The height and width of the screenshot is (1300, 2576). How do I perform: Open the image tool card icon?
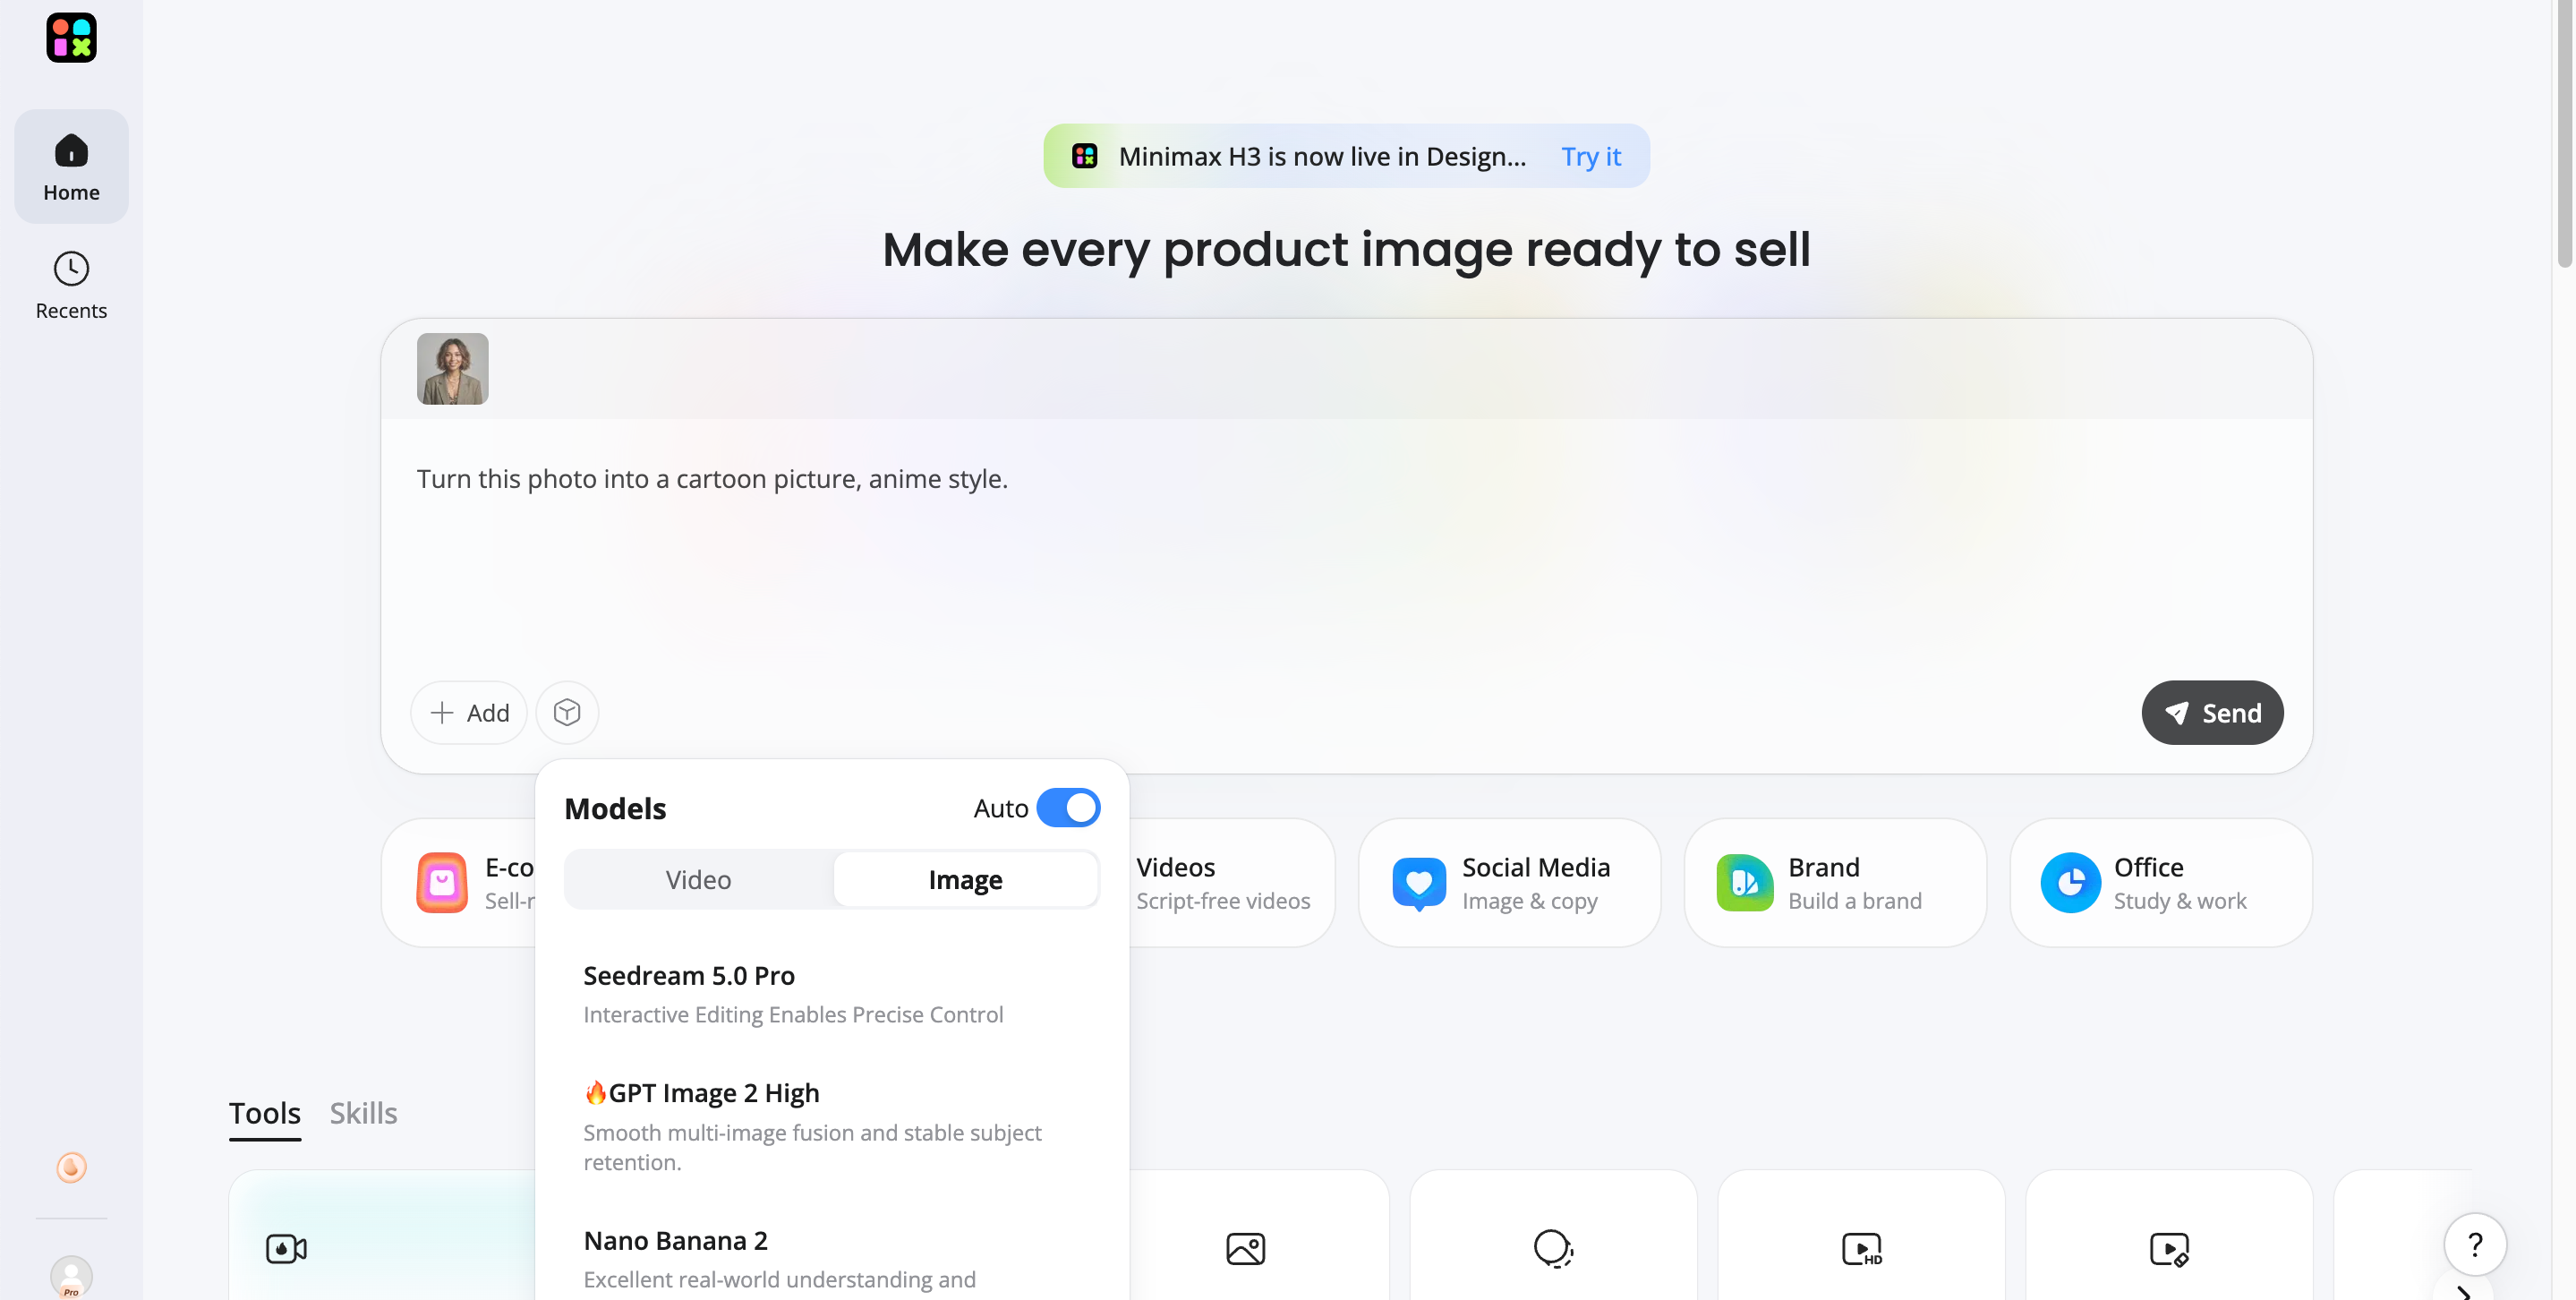click(1245, 1248)
